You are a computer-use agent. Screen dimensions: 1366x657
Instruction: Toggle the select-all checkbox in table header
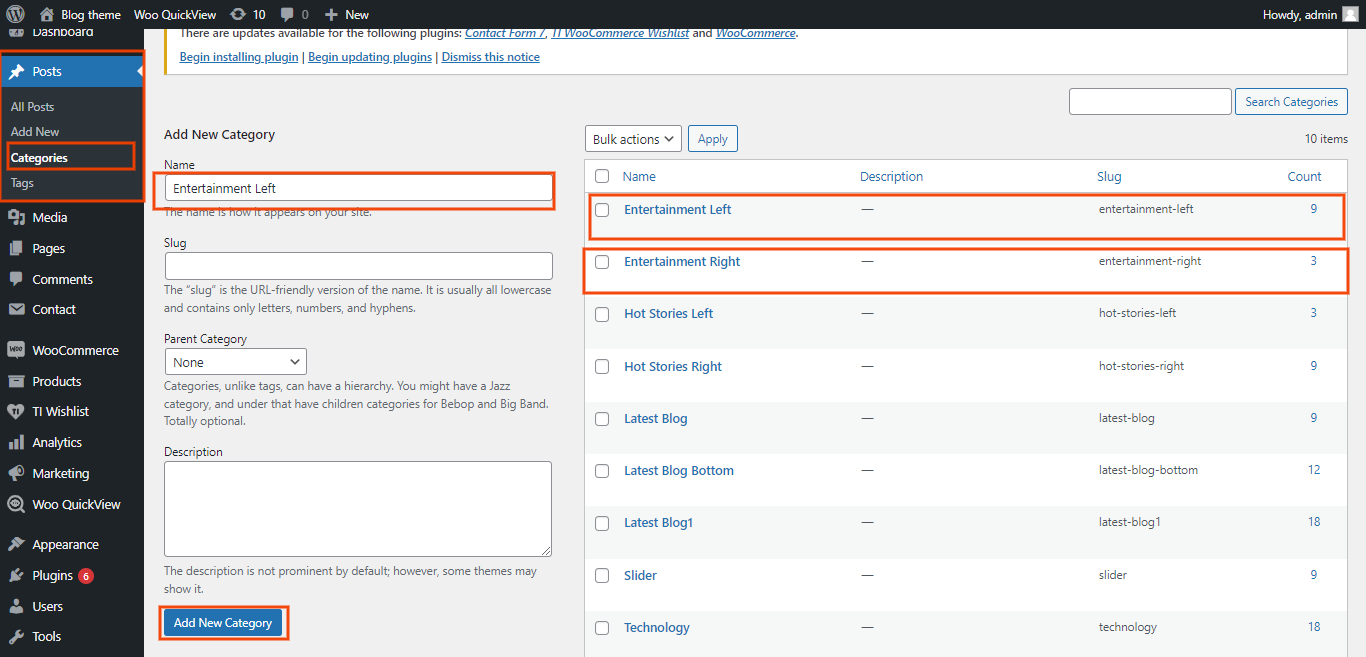[602, 176]
